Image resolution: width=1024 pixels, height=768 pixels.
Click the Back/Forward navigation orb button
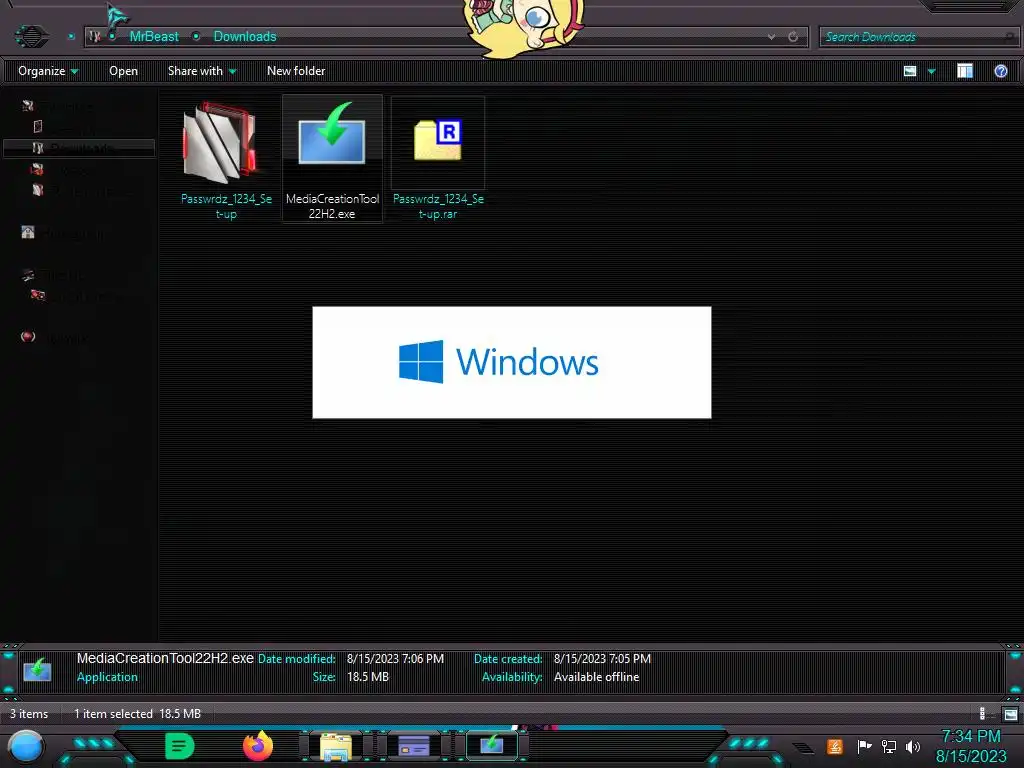point(31,35)
